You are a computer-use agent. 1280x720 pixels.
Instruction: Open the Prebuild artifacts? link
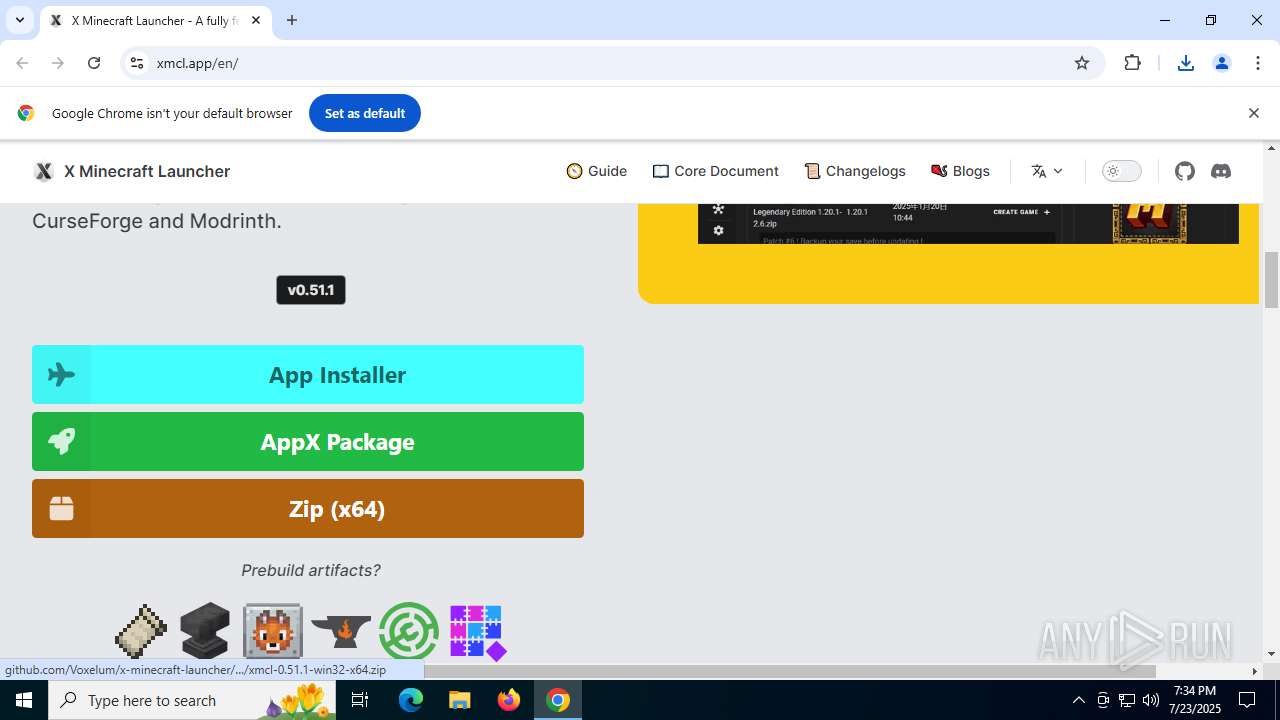310,570
